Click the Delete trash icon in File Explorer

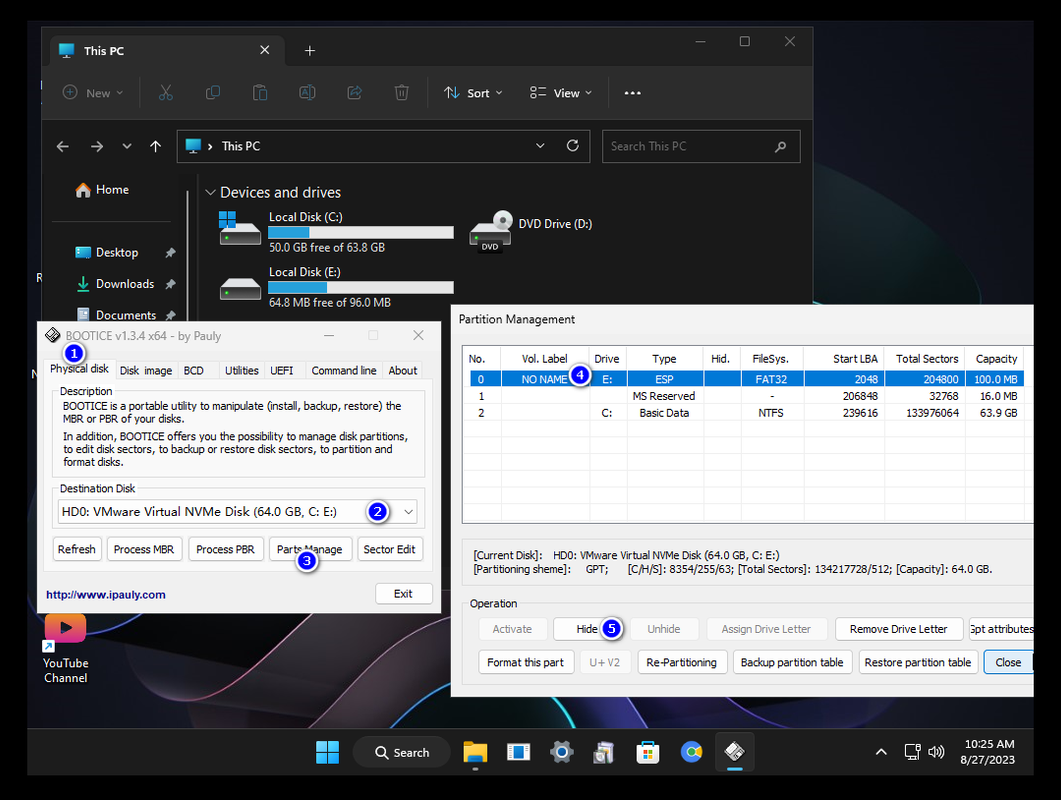coord(401,93)
